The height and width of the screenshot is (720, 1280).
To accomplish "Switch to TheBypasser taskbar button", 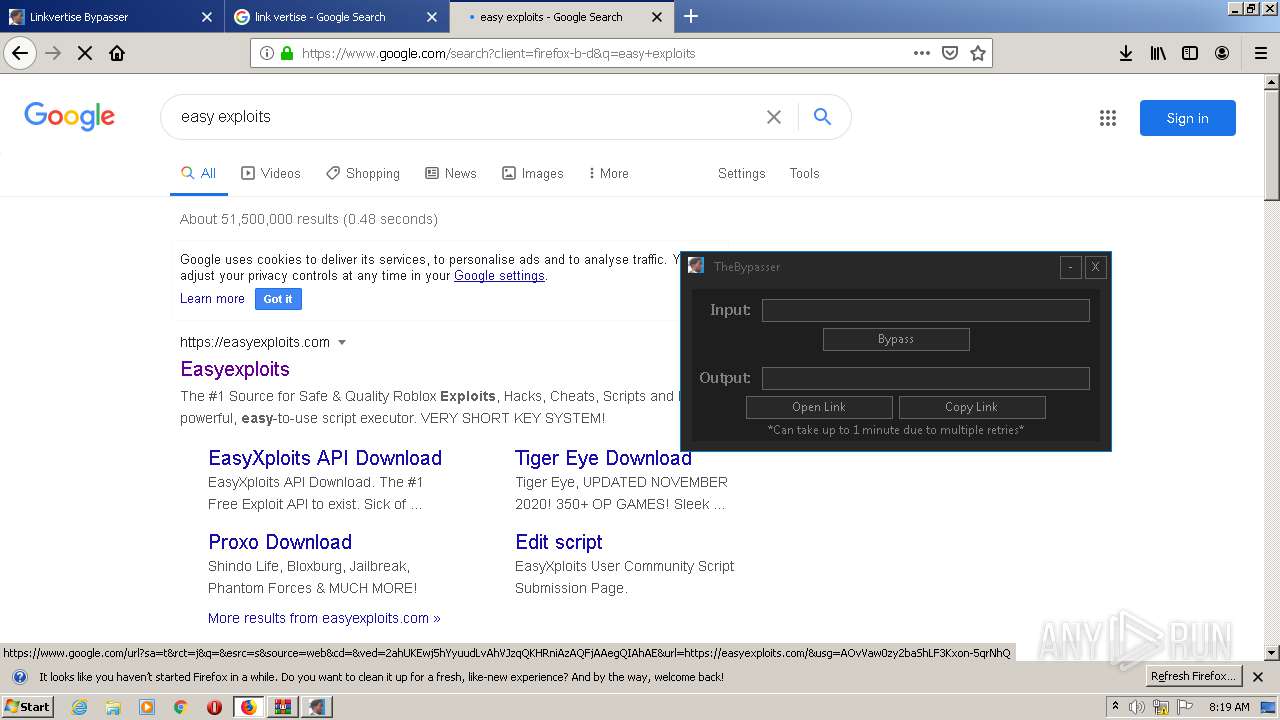I will pos(316,707).
